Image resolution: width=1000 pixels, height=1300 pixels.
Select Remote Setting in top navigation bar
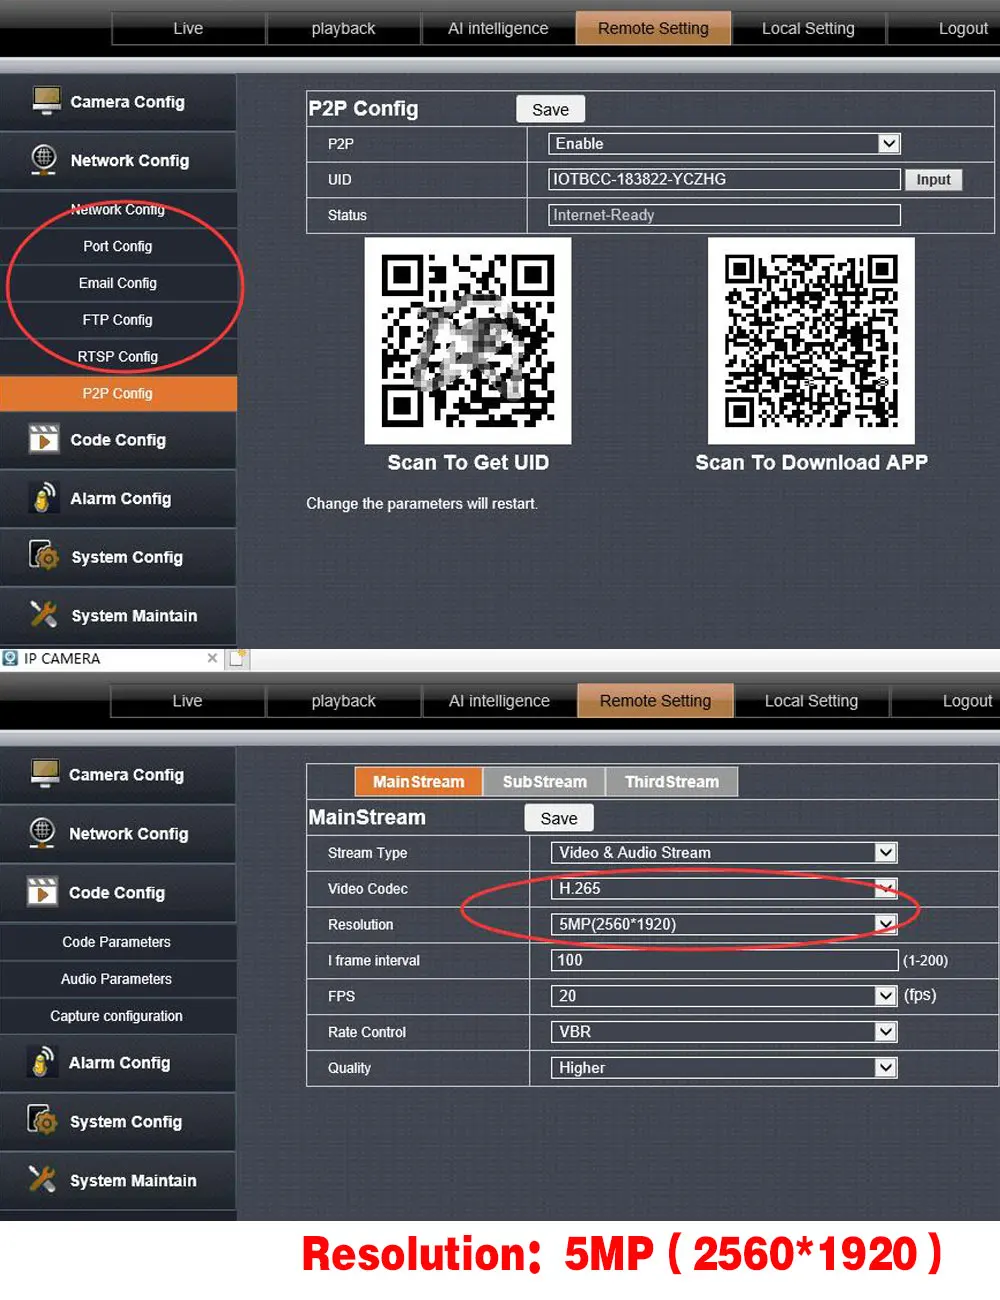(x=653, y=28)
